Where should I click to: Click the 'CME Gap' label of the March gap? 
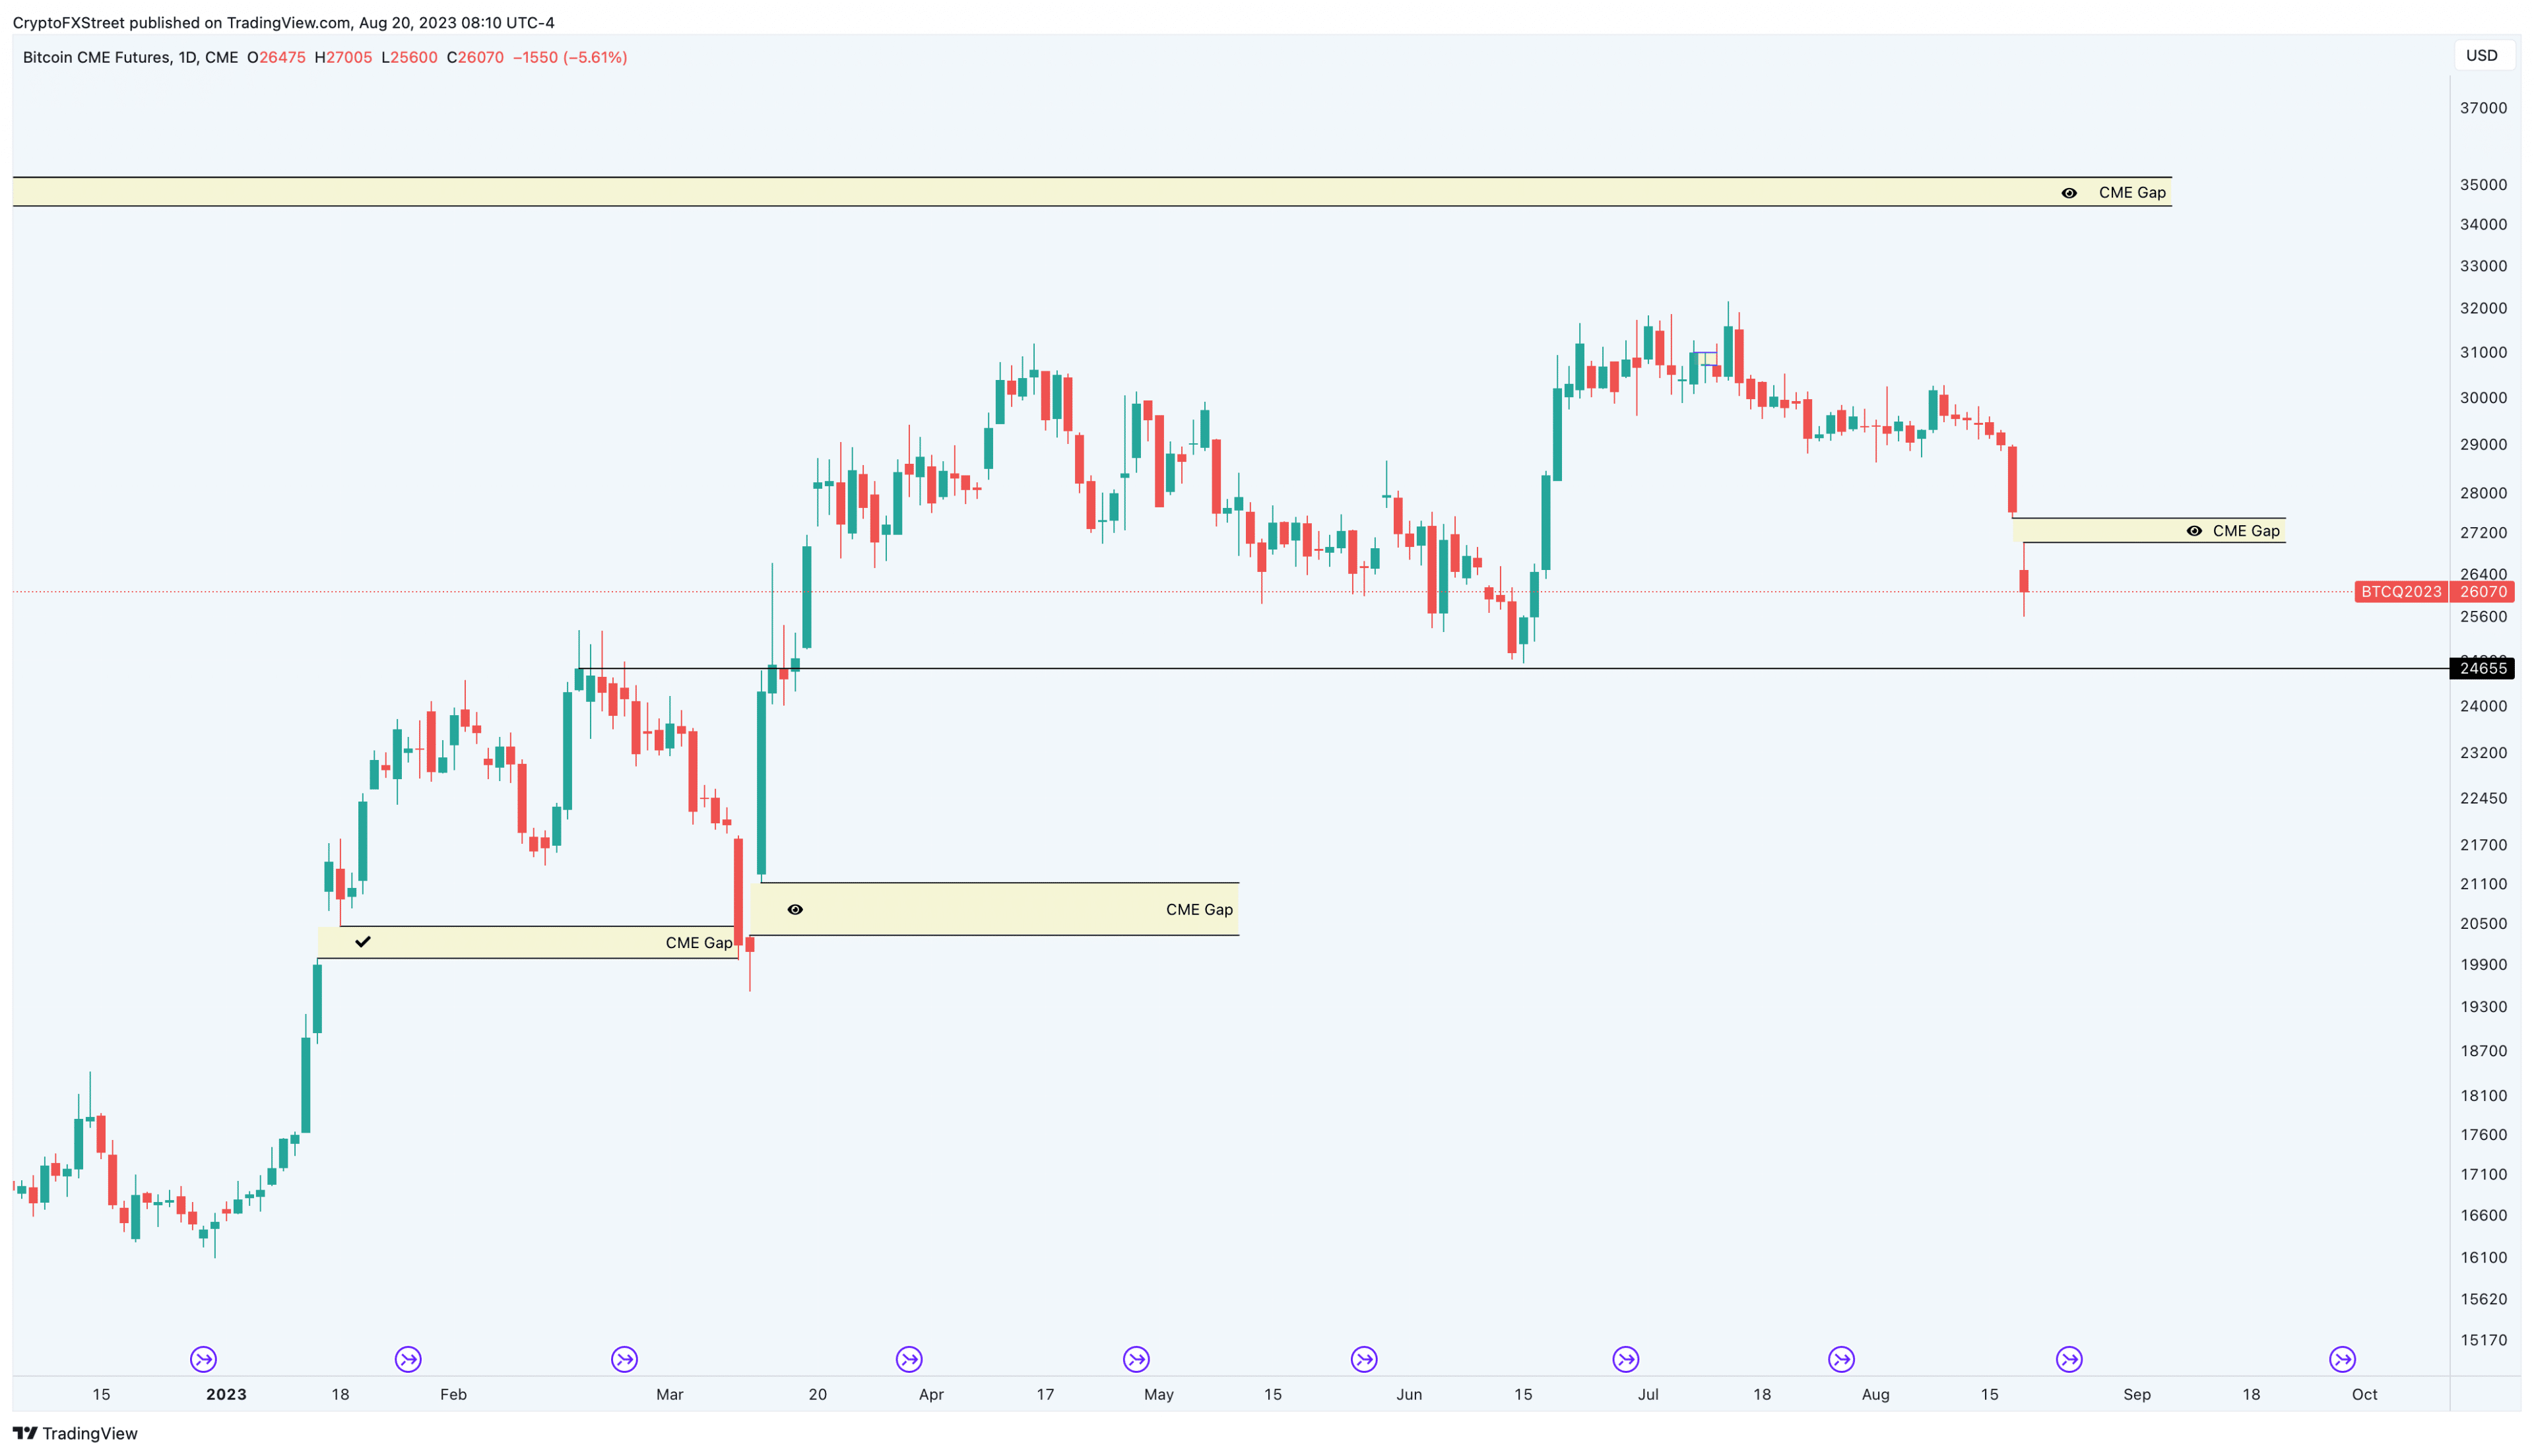(1199, 910)
